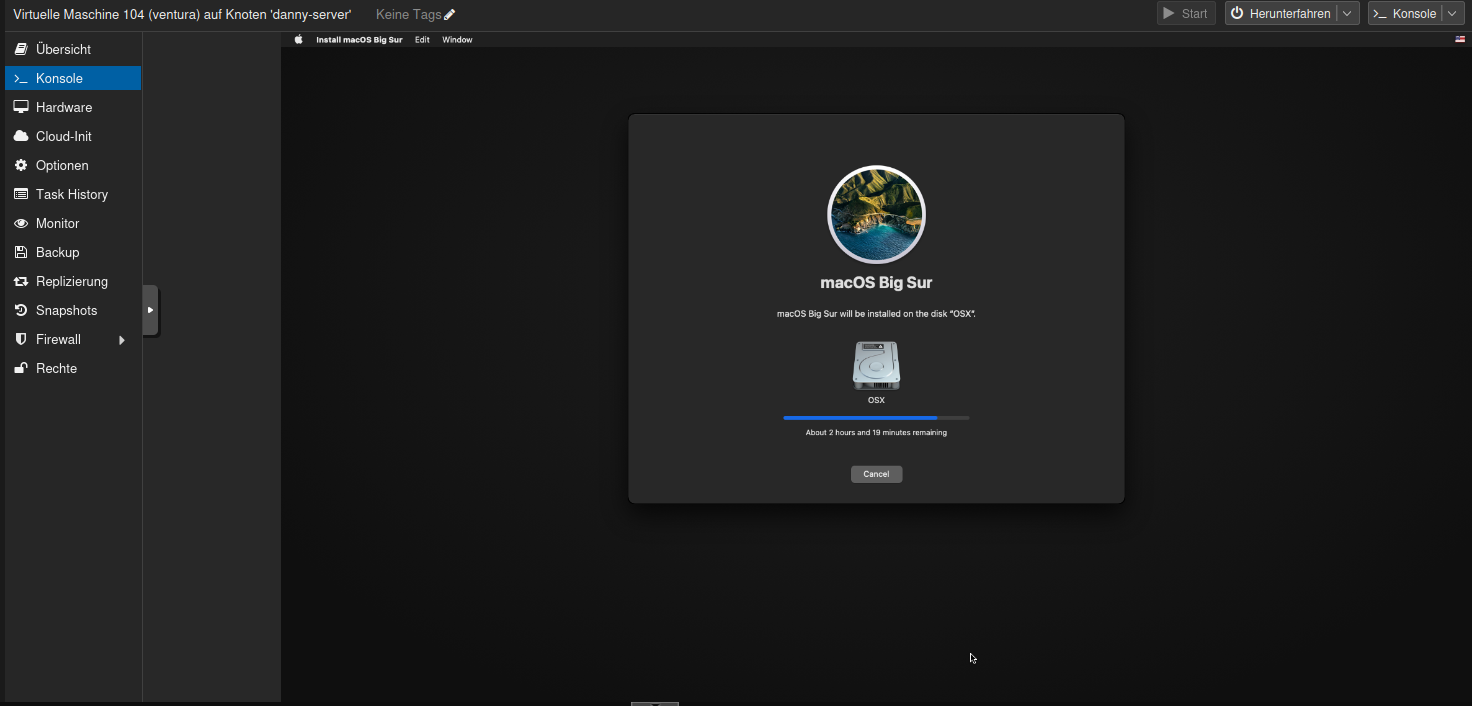
Task: Open the Edit menu in the VM
Action: point(422,40)
